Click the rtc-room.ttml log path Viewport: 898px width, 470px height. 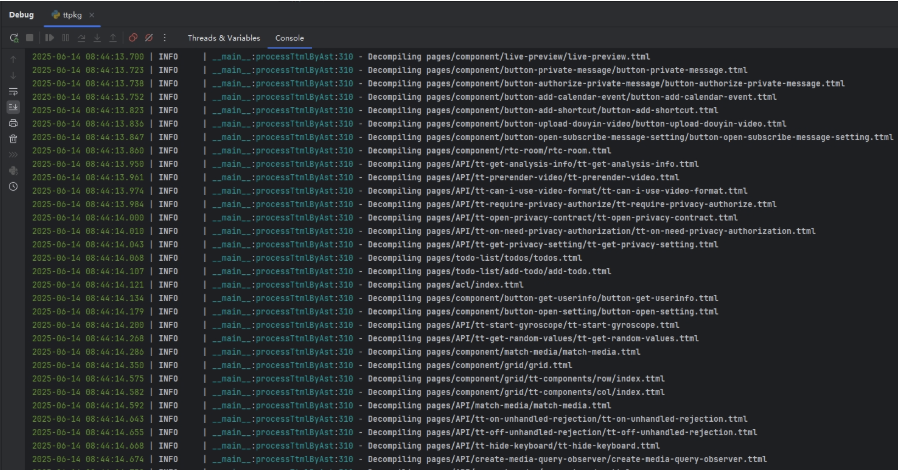pyautogui.click(x=518, y=151)
